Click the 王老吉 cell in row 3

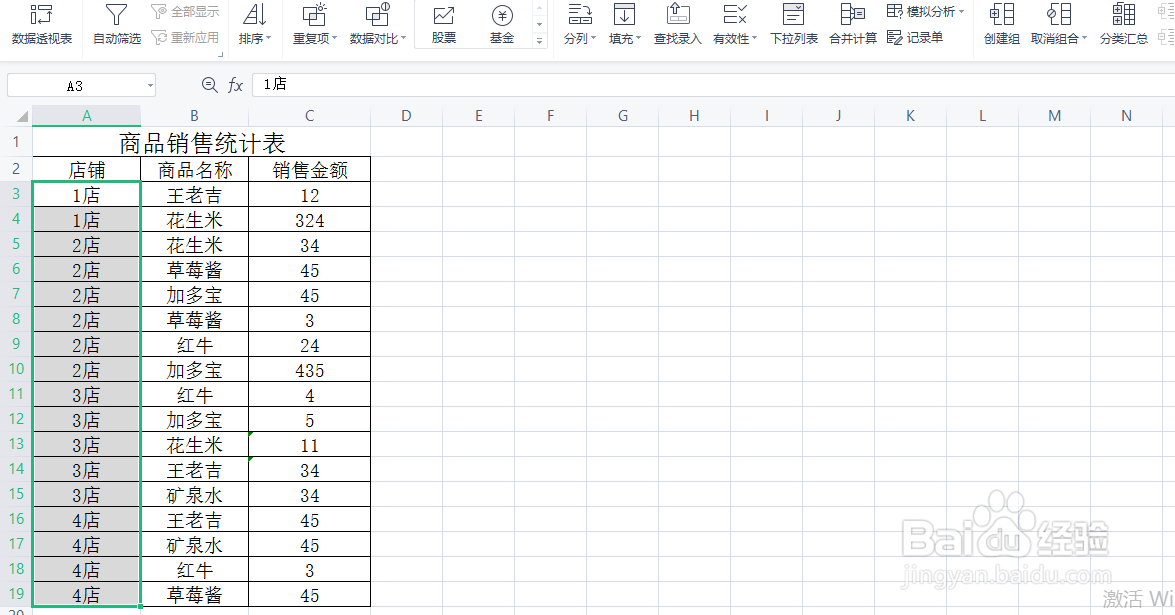pos(195,196)
